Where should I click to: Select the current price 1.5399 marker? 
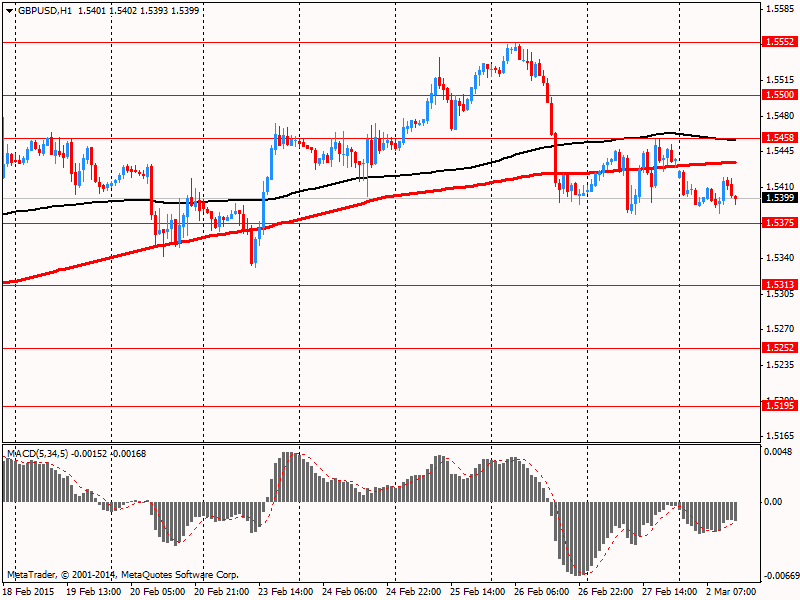(779, 197)
